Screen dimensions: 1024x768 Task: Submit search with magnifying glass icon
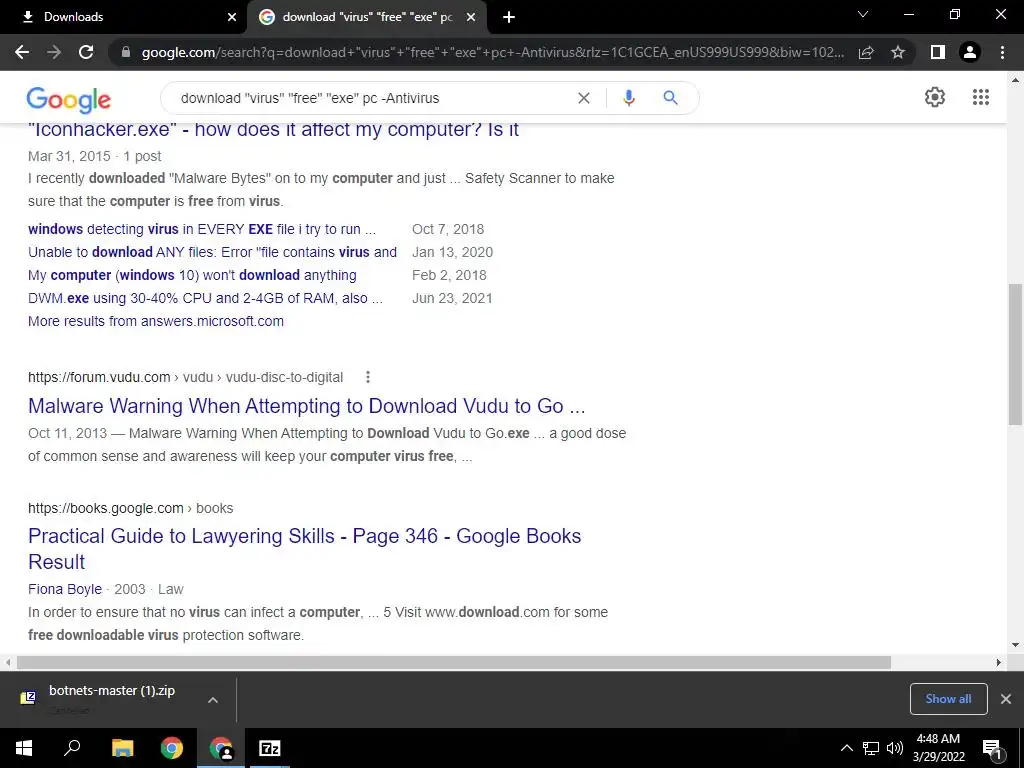point(670,98)
